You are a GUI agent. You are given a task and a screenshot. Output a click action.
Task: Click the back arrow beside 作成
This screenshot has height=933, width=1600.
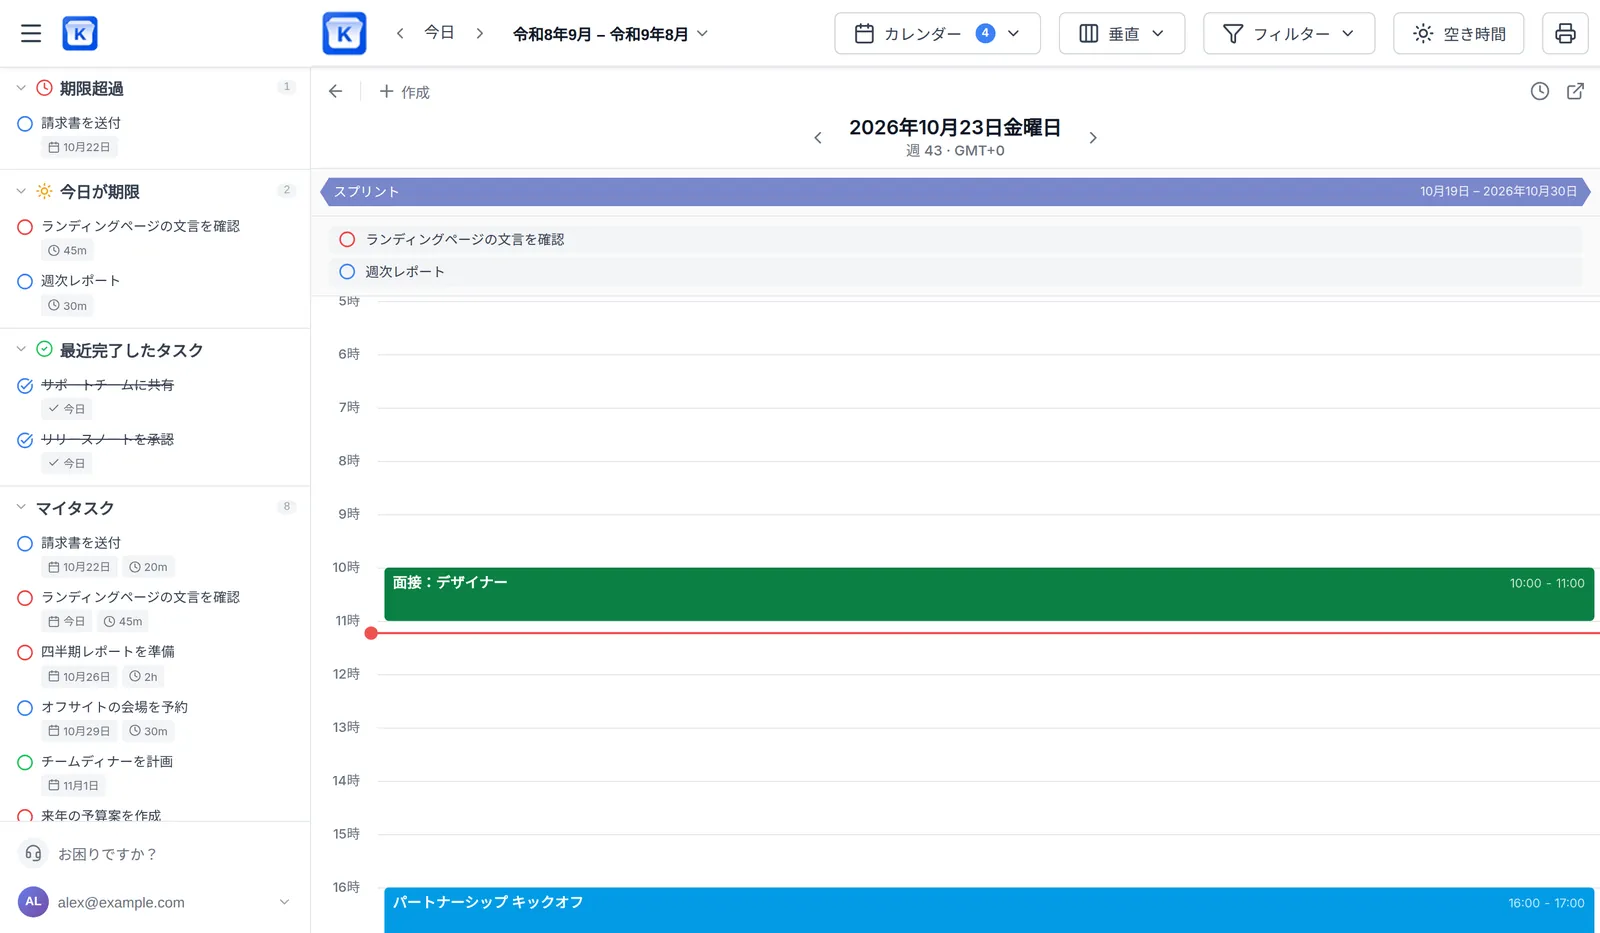[x=336, y=91]
